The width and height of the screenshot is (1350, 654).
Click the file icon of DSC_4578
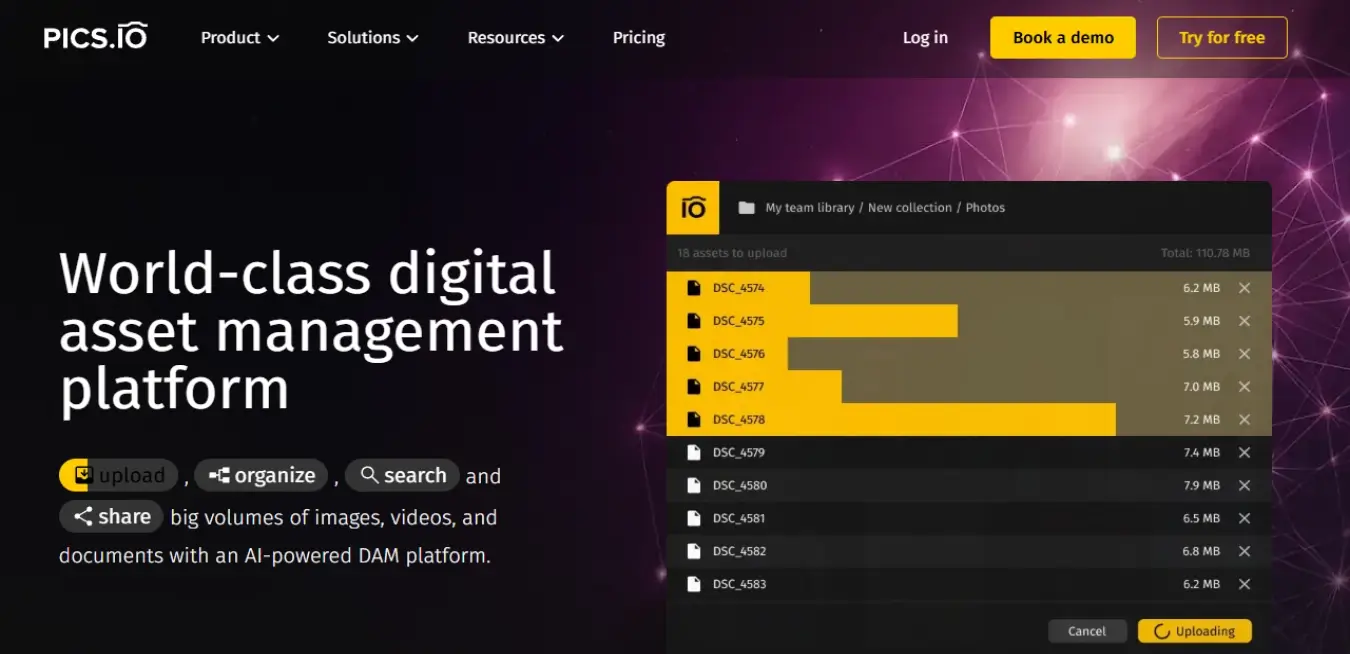pyautogui.click(x=693, y=420)
